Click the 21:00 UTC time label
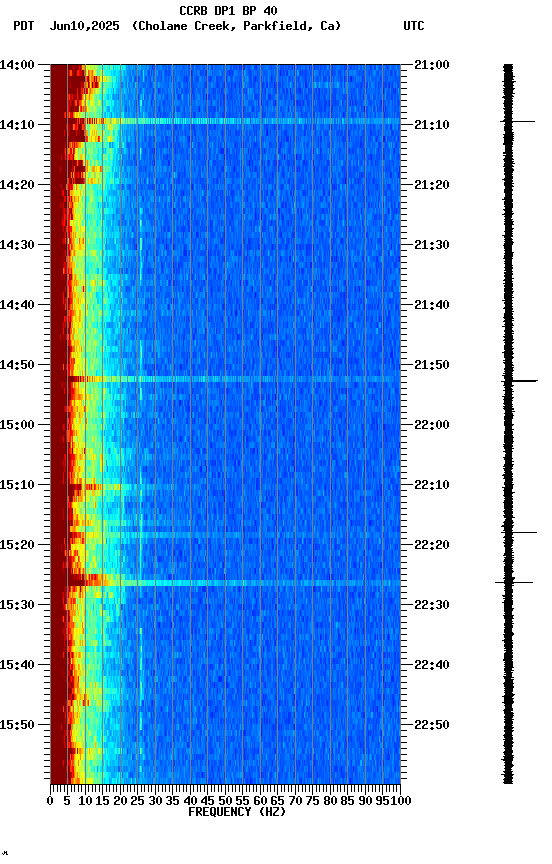This screenshot has height=864, width=552. [x=432, y=65]
